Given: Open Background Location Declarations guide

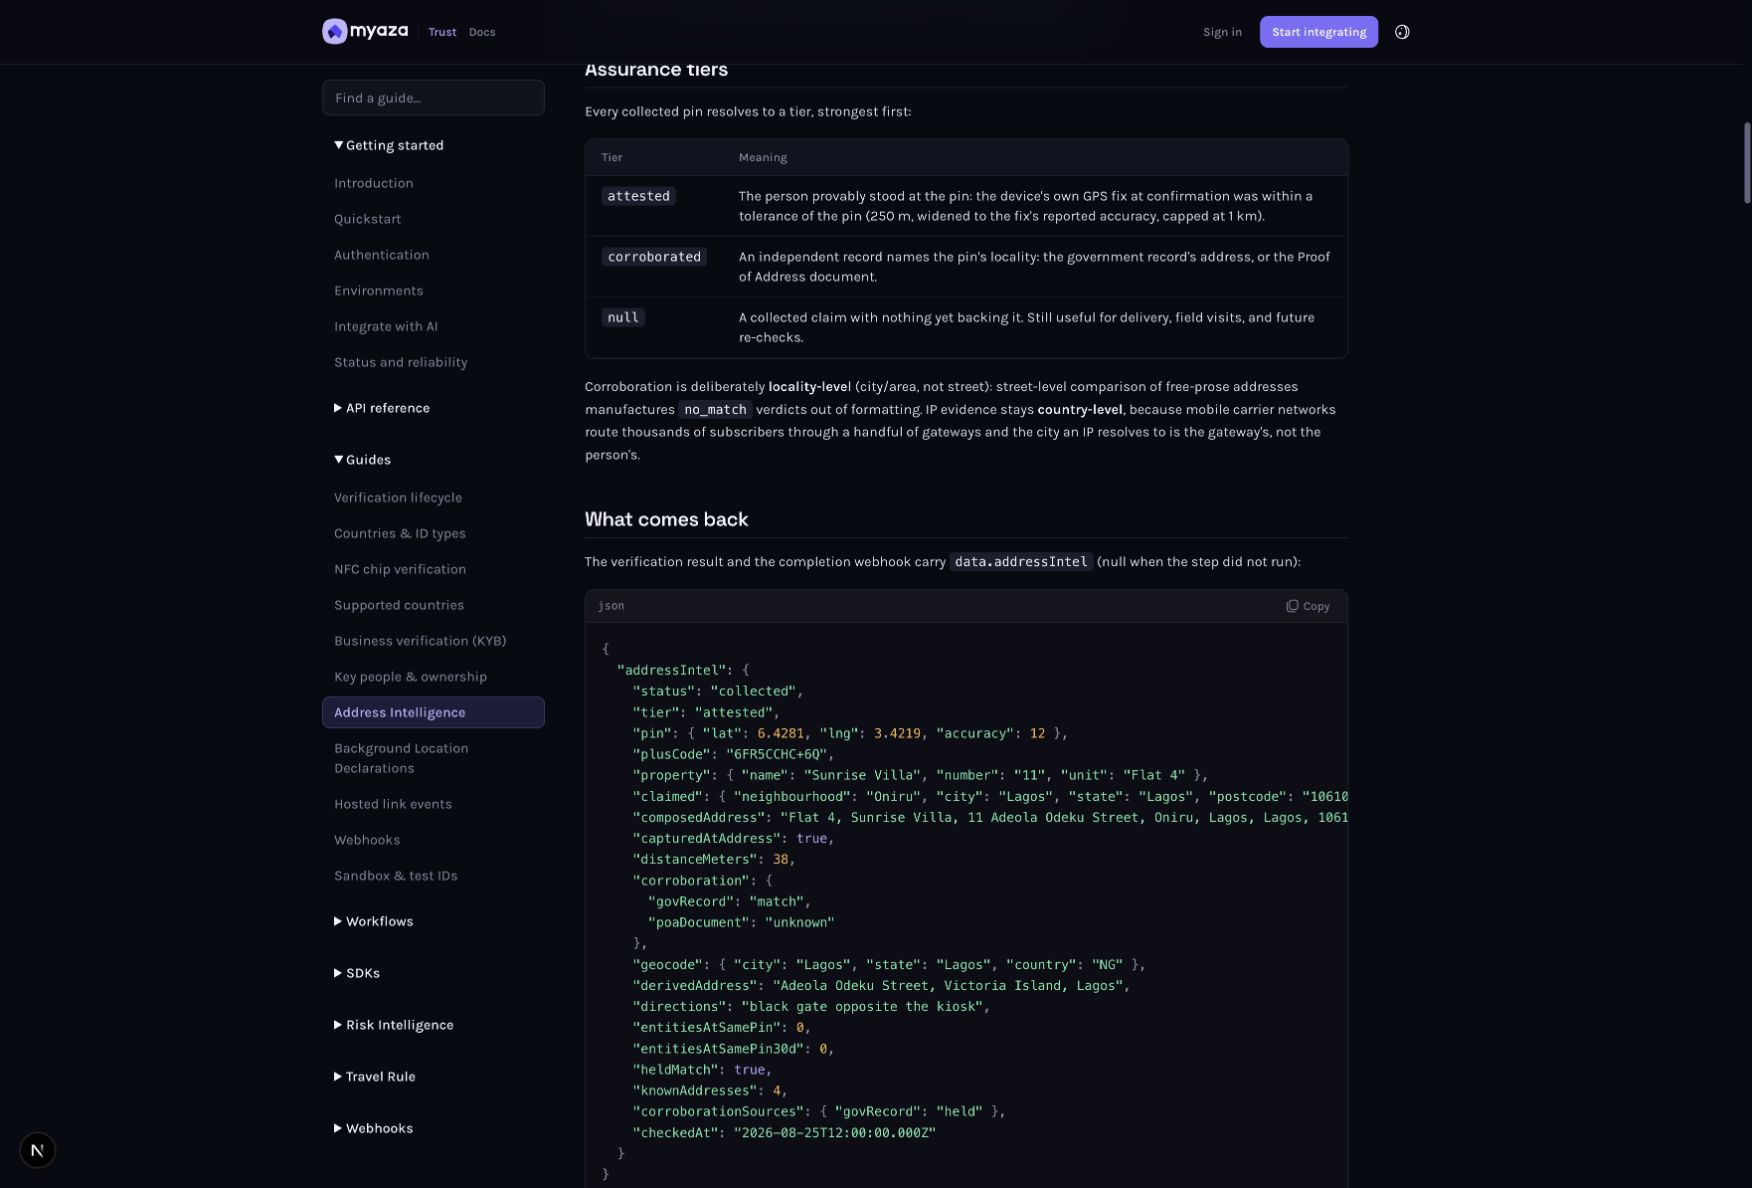Looking at the screenshot, I should (x=401, y=758).
